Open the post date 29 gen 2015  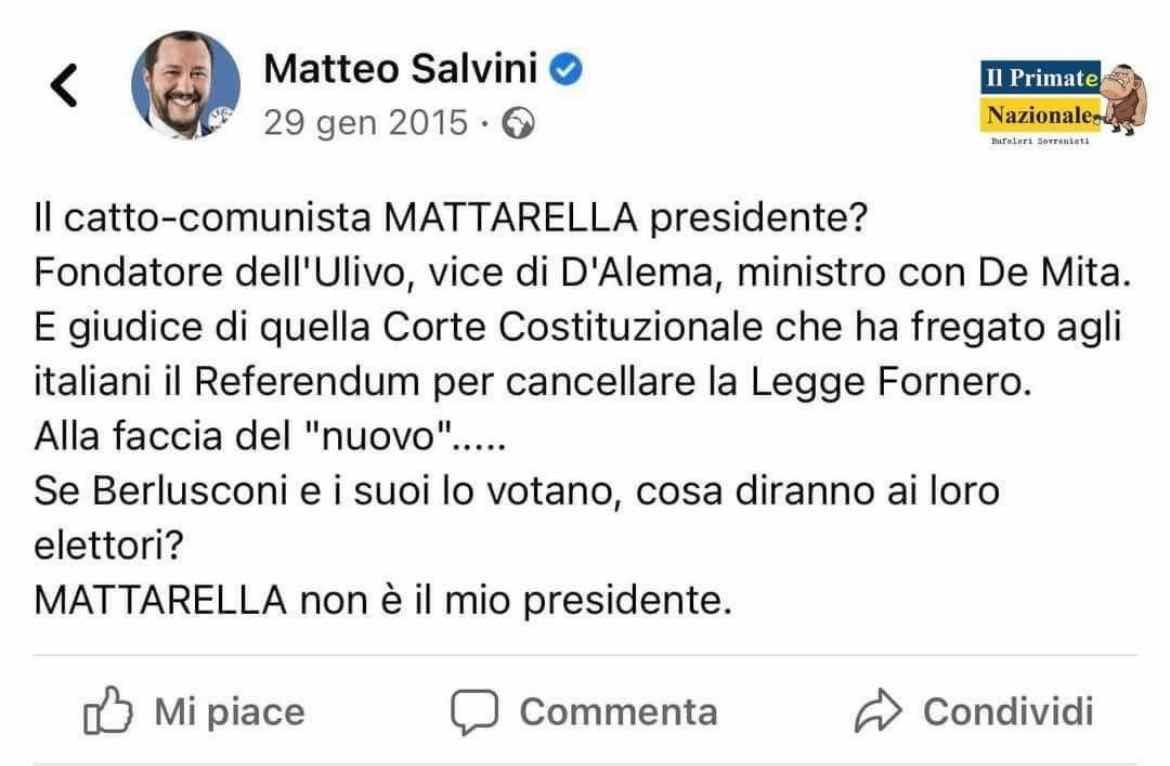tap(366, 123)
